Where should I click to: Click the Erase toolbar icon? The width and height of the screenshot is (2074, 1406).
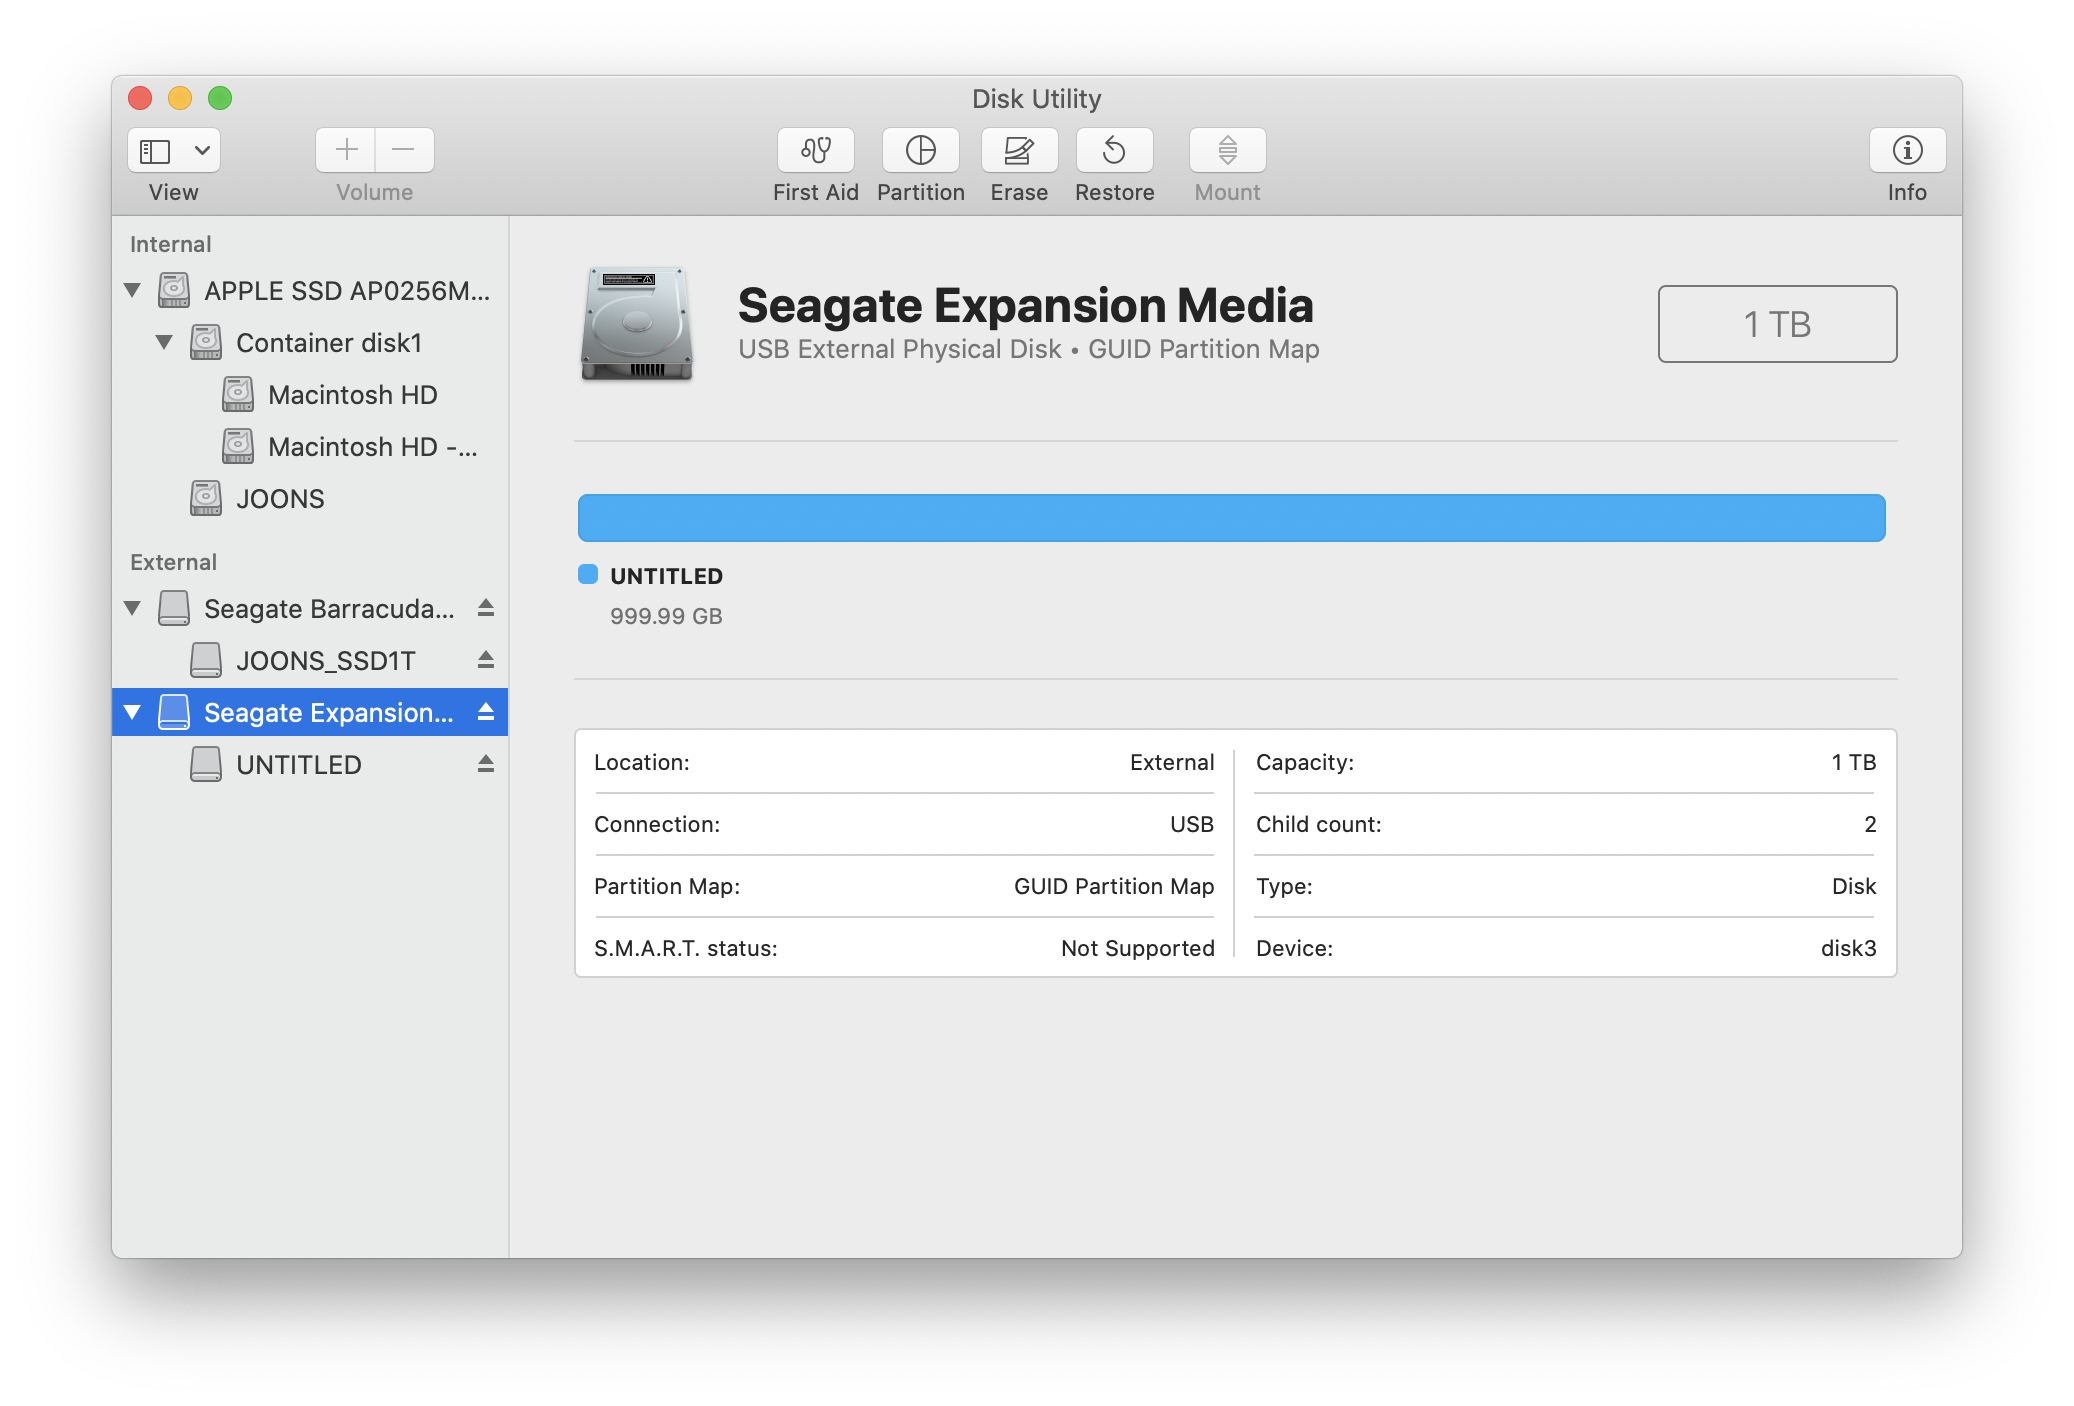[x=1018, y=150]
